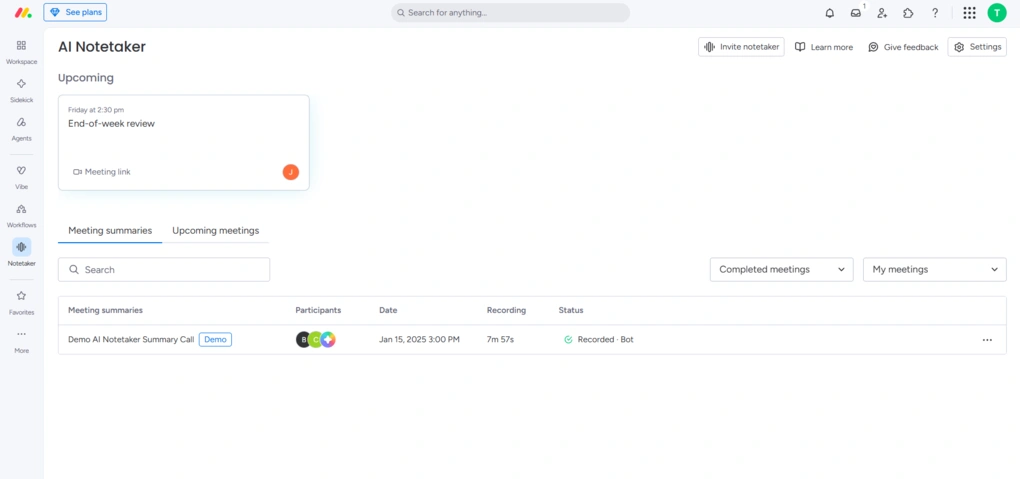The image size is (1020, 479).
Task: Open the products switcher grid icon
Action: tap(969, 12)
